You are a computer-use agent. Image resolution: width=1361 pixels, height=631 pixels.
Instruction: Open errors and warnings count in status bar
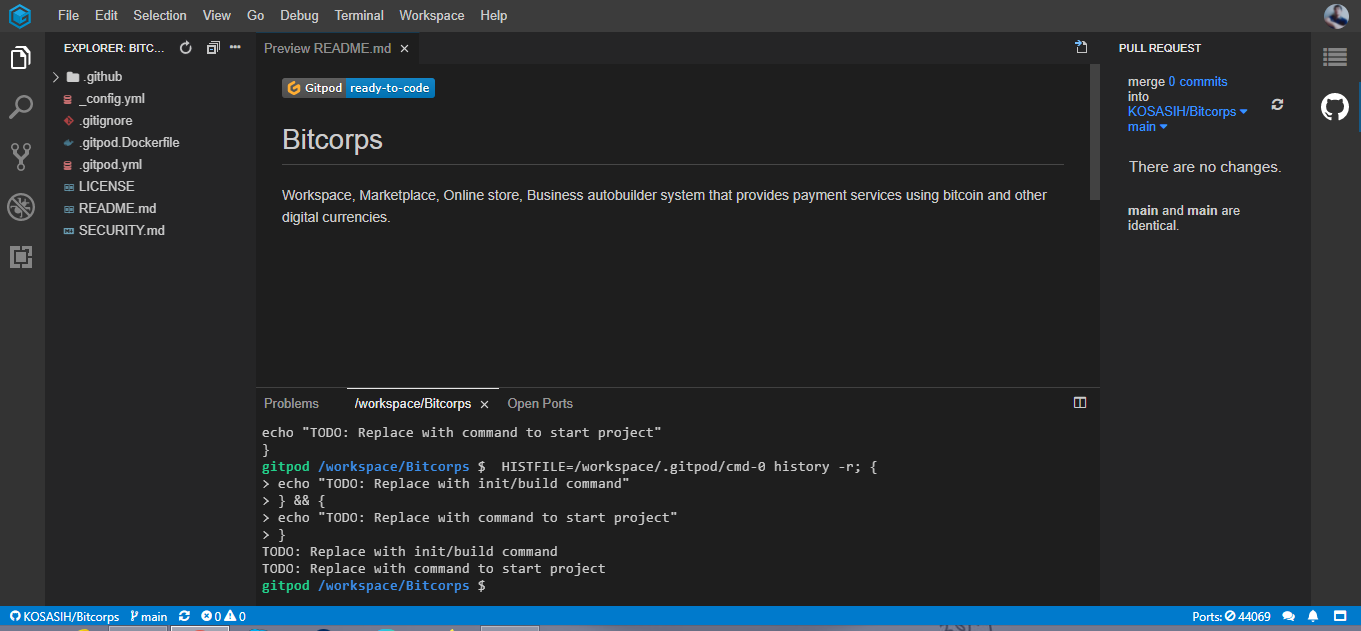[223, 617]
